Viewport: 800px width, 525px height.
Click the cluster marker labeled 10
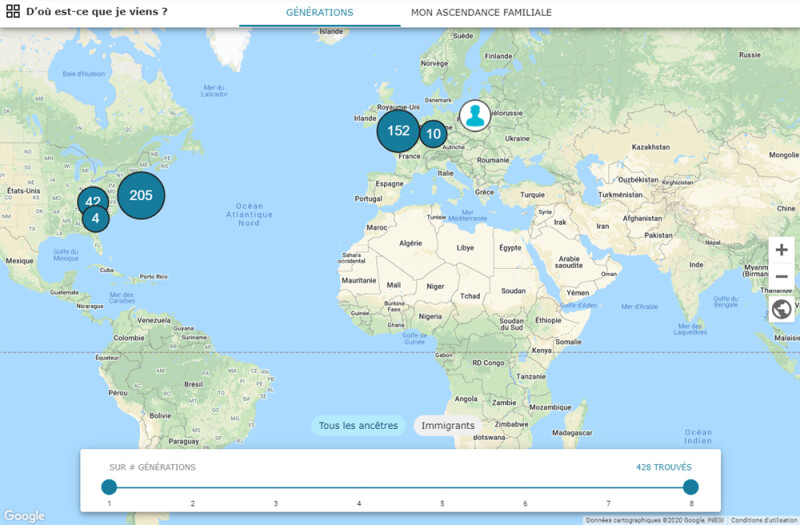pyautogui.click(x=433, y=134)
